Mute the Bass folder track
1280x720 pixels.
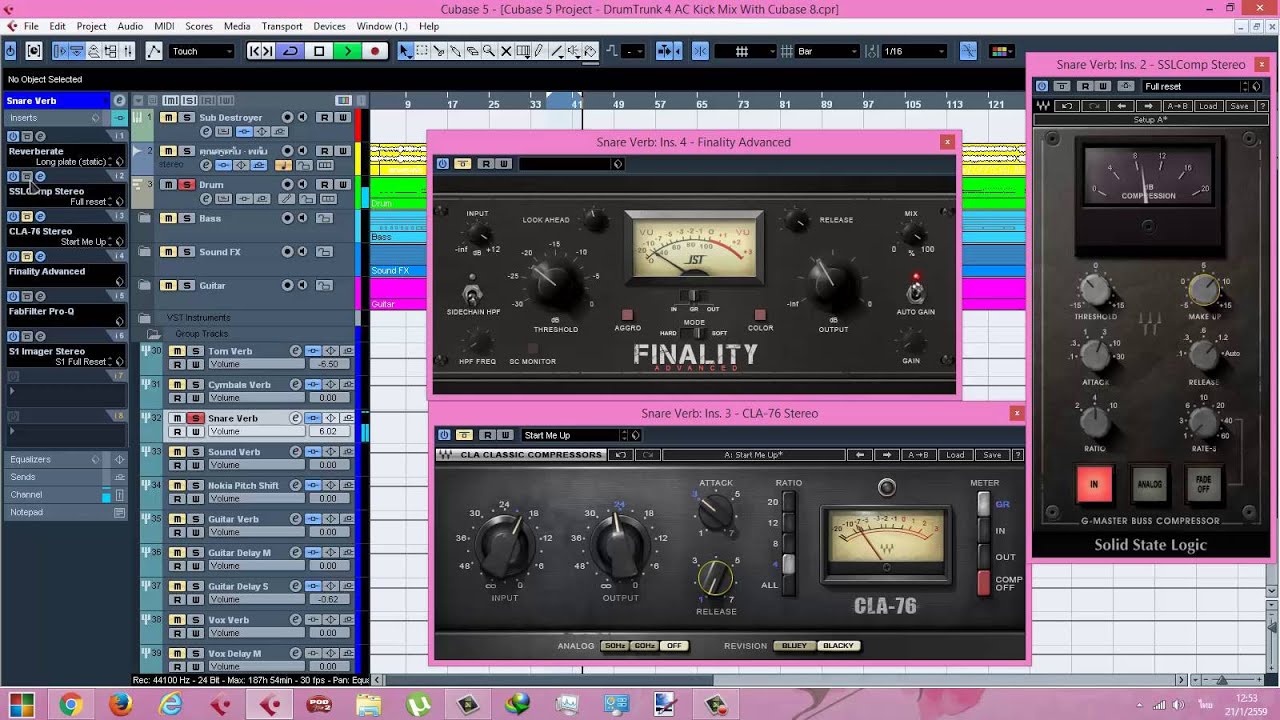[169, 218]
